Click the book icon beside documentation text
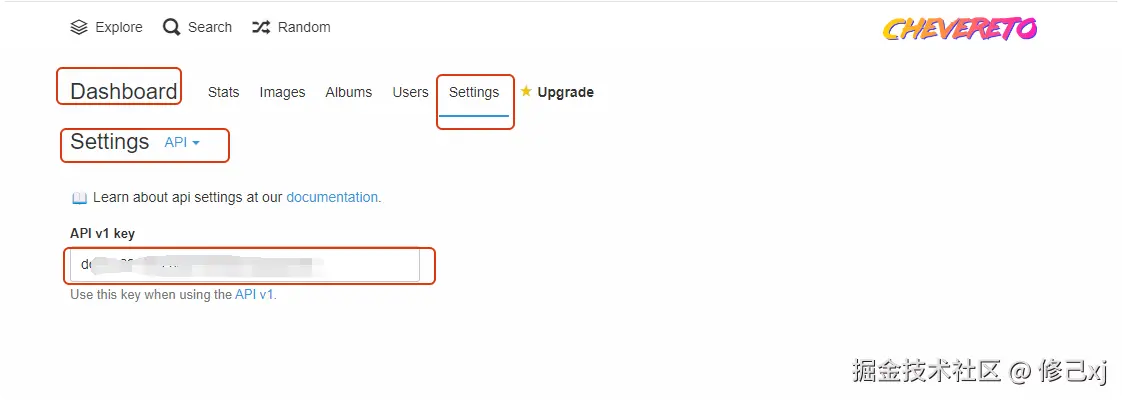 click(x=79, y=198)
